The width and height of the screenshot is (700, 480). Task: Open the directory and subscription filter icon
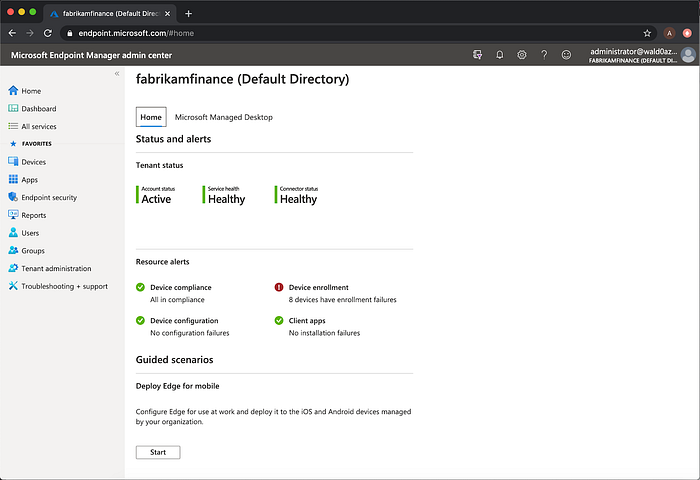pyautogui.click(x=477, y=55)
